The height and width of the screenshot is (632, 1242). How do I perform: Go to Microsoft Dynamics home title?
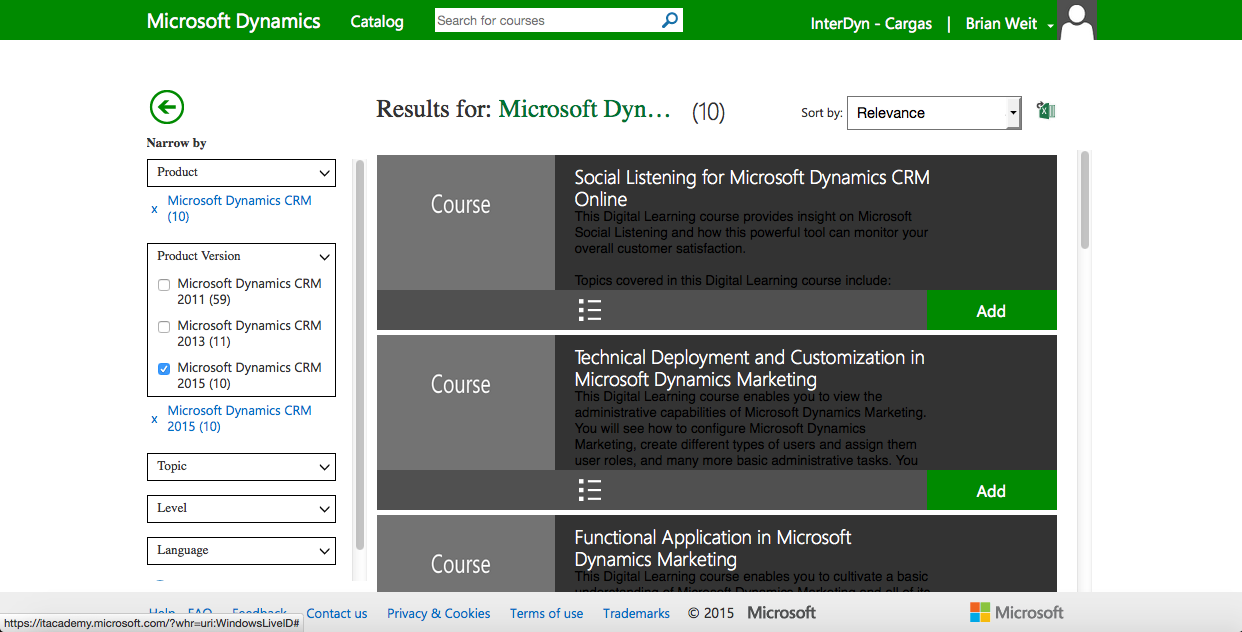234,21
